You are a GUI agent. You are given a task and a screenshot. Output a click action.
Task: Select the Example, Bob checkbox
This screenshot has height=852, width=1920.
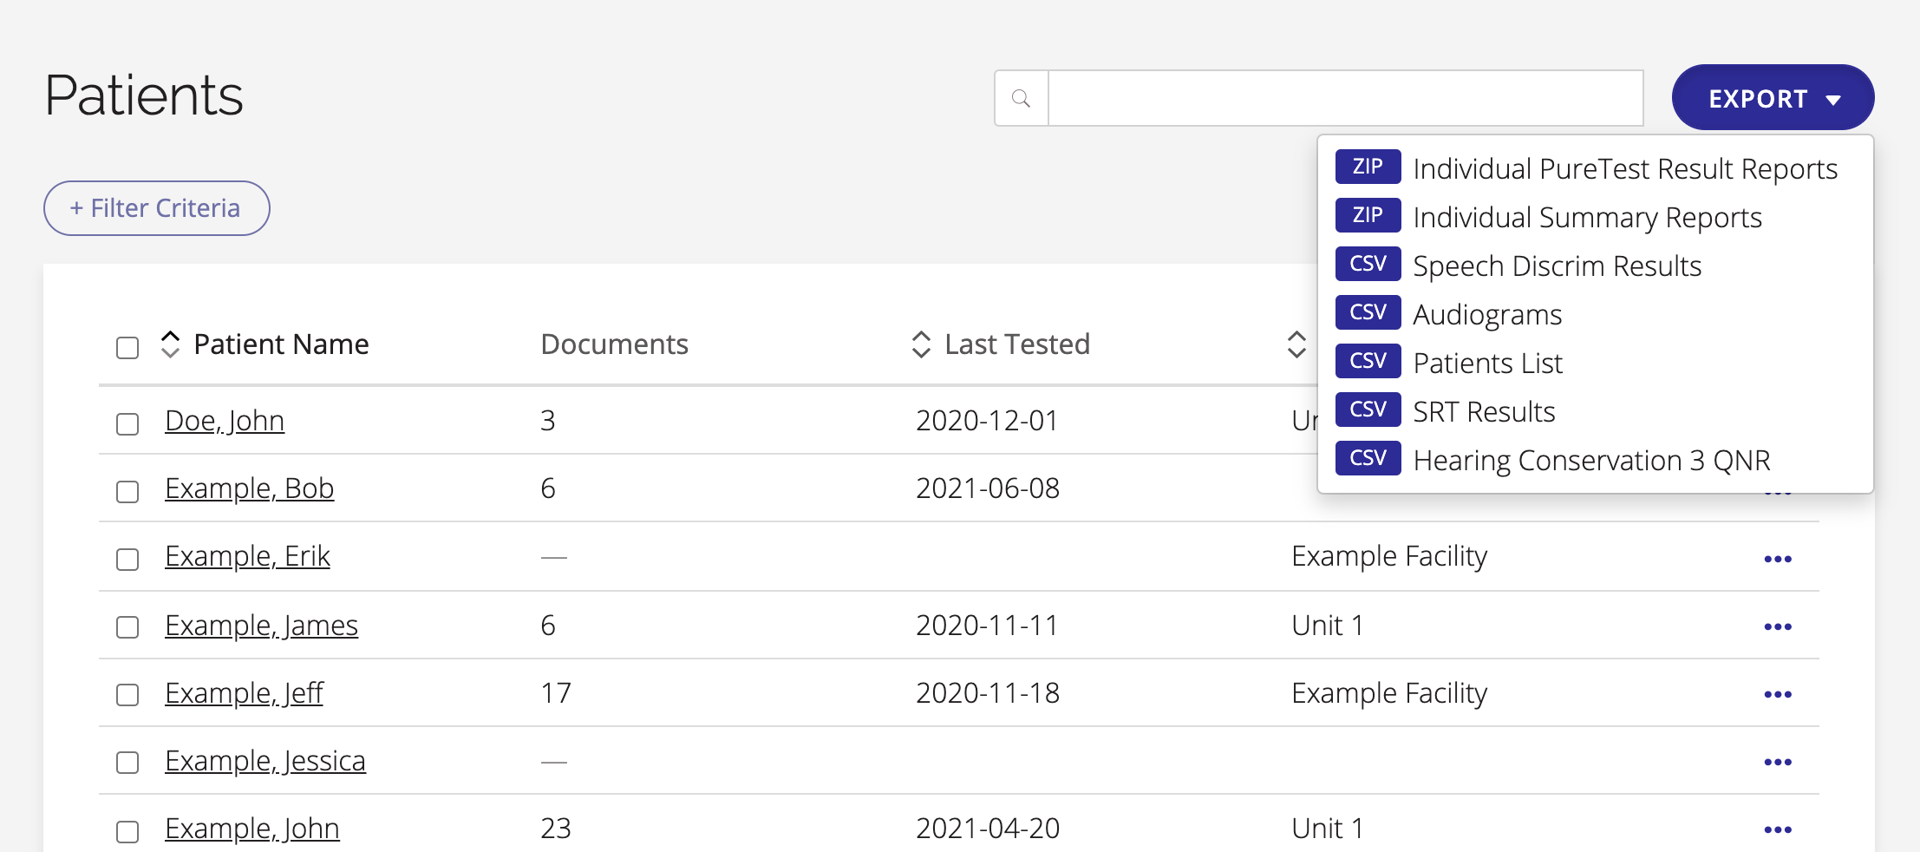127,491
